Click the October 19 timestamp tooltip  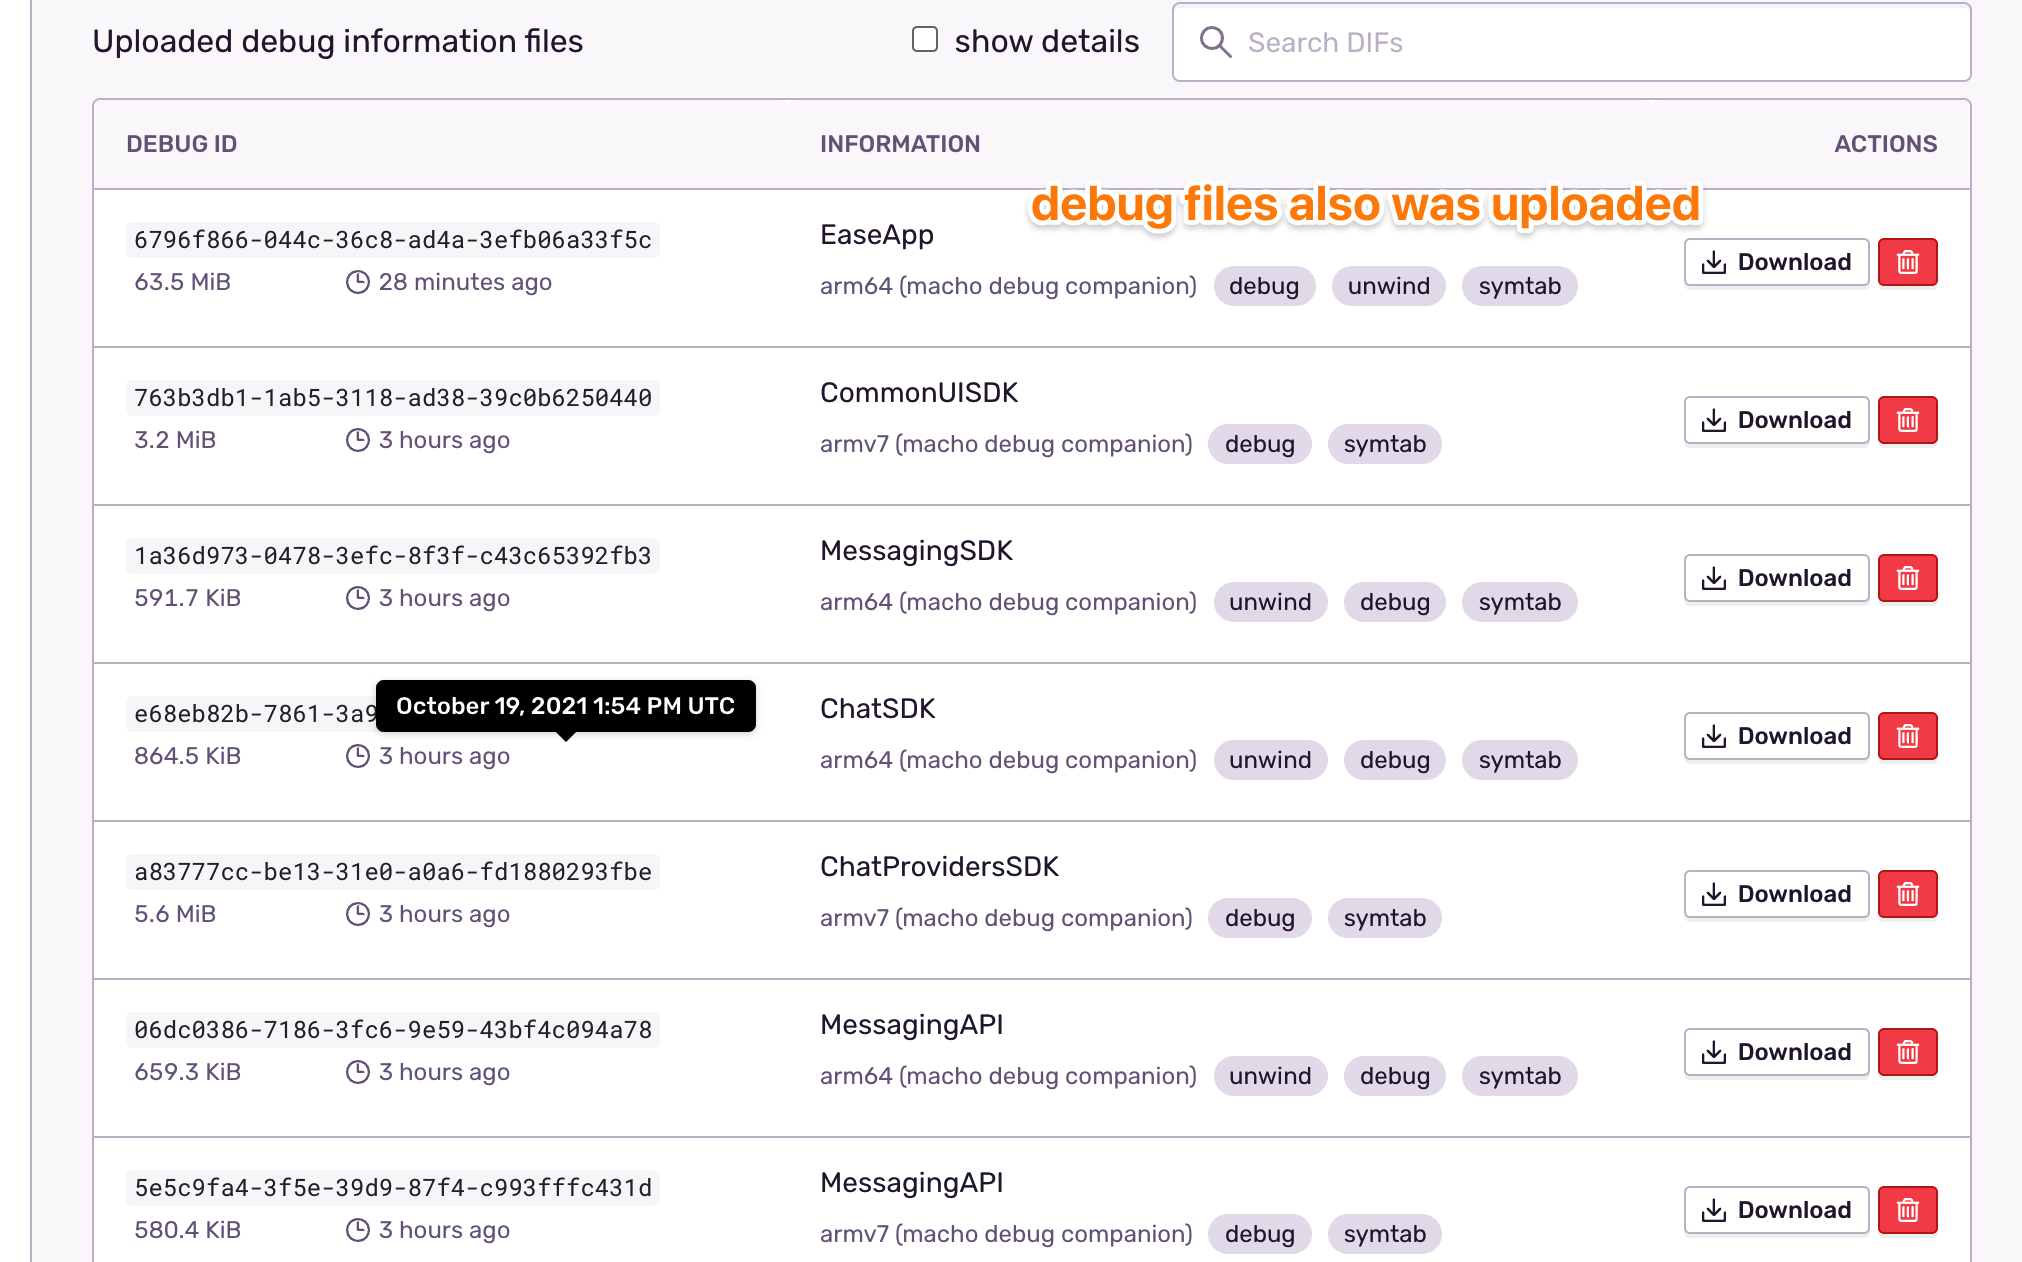pyautogui.click(x=565, y=706)
